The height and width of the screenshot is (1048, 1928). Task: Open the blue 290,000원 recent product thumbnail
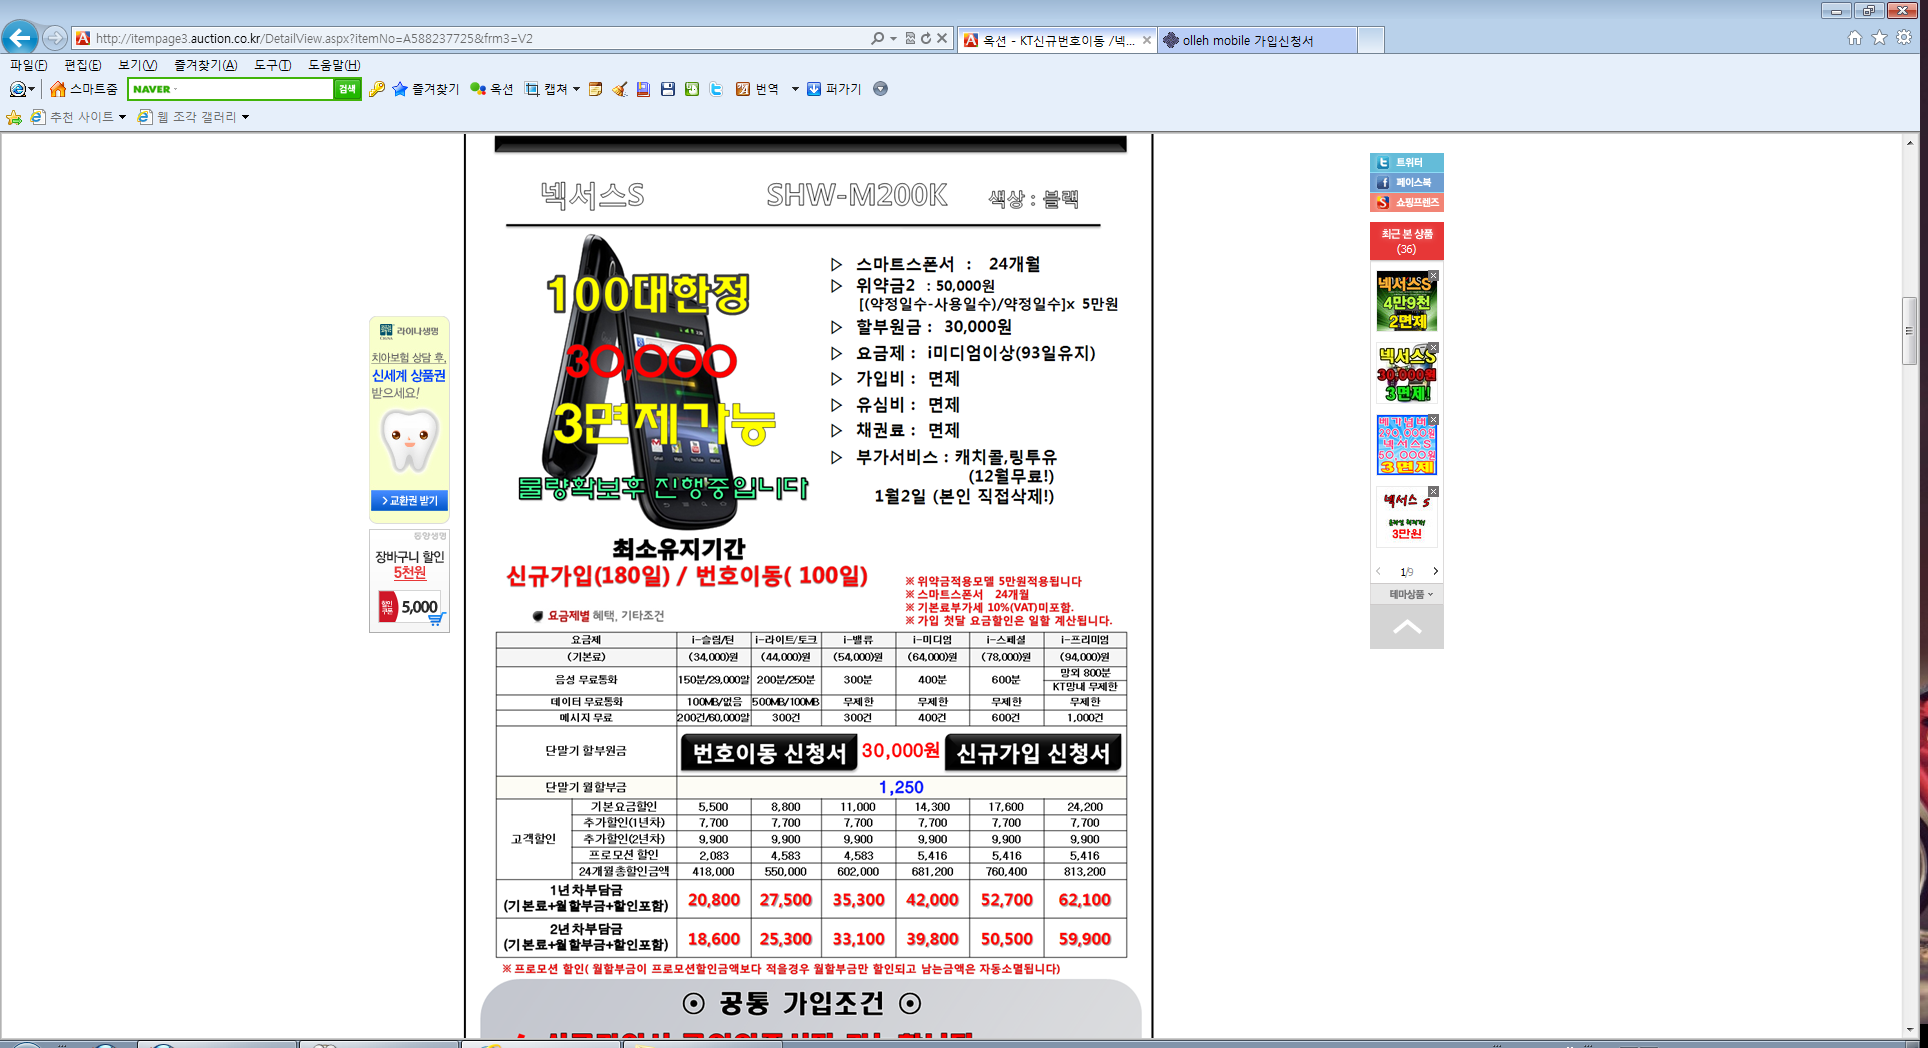click(x=1406, y=445)
